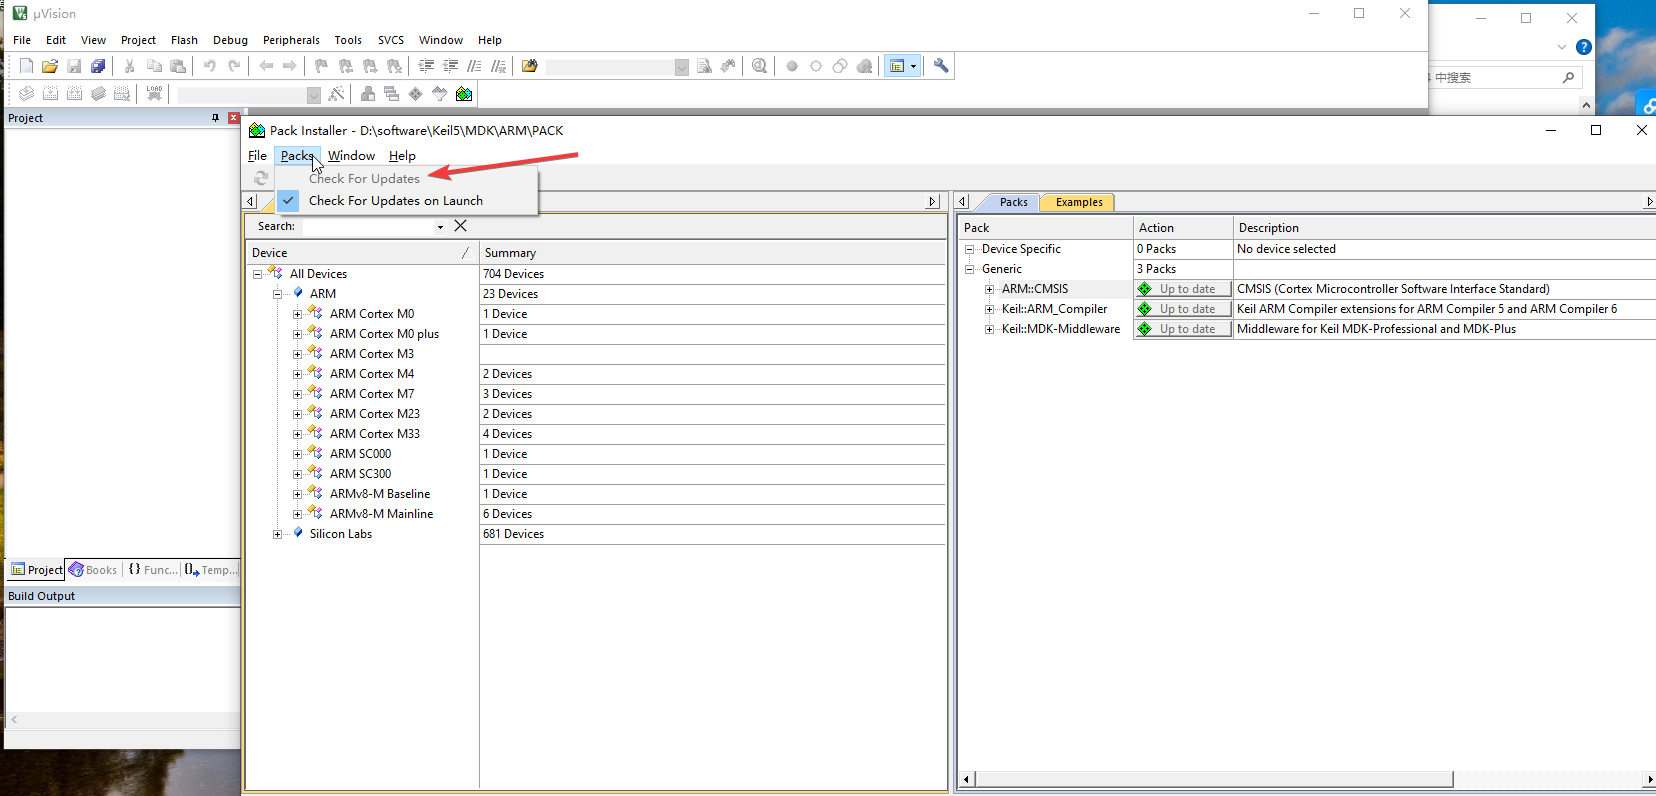
Task: Click the Options for Target magic wand icon
Action: (337, 93)
